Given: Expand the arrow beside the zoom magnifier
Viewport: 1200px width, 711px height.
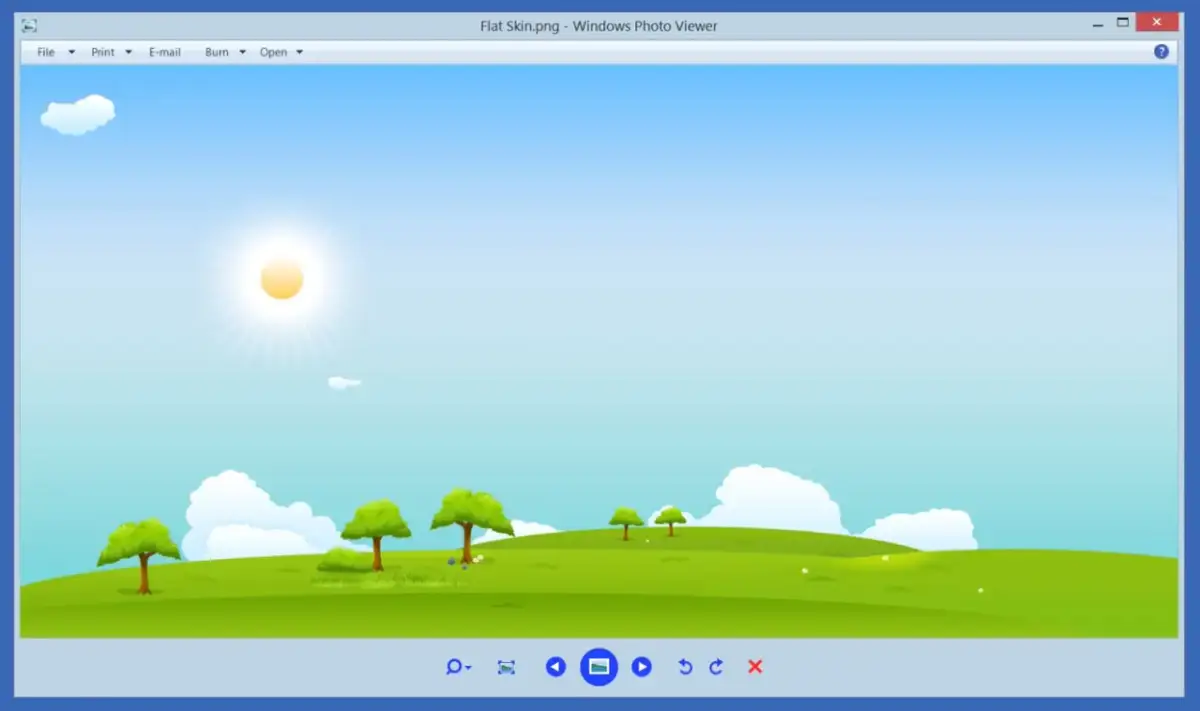Looking at the screenshot, I should [469, 668].
